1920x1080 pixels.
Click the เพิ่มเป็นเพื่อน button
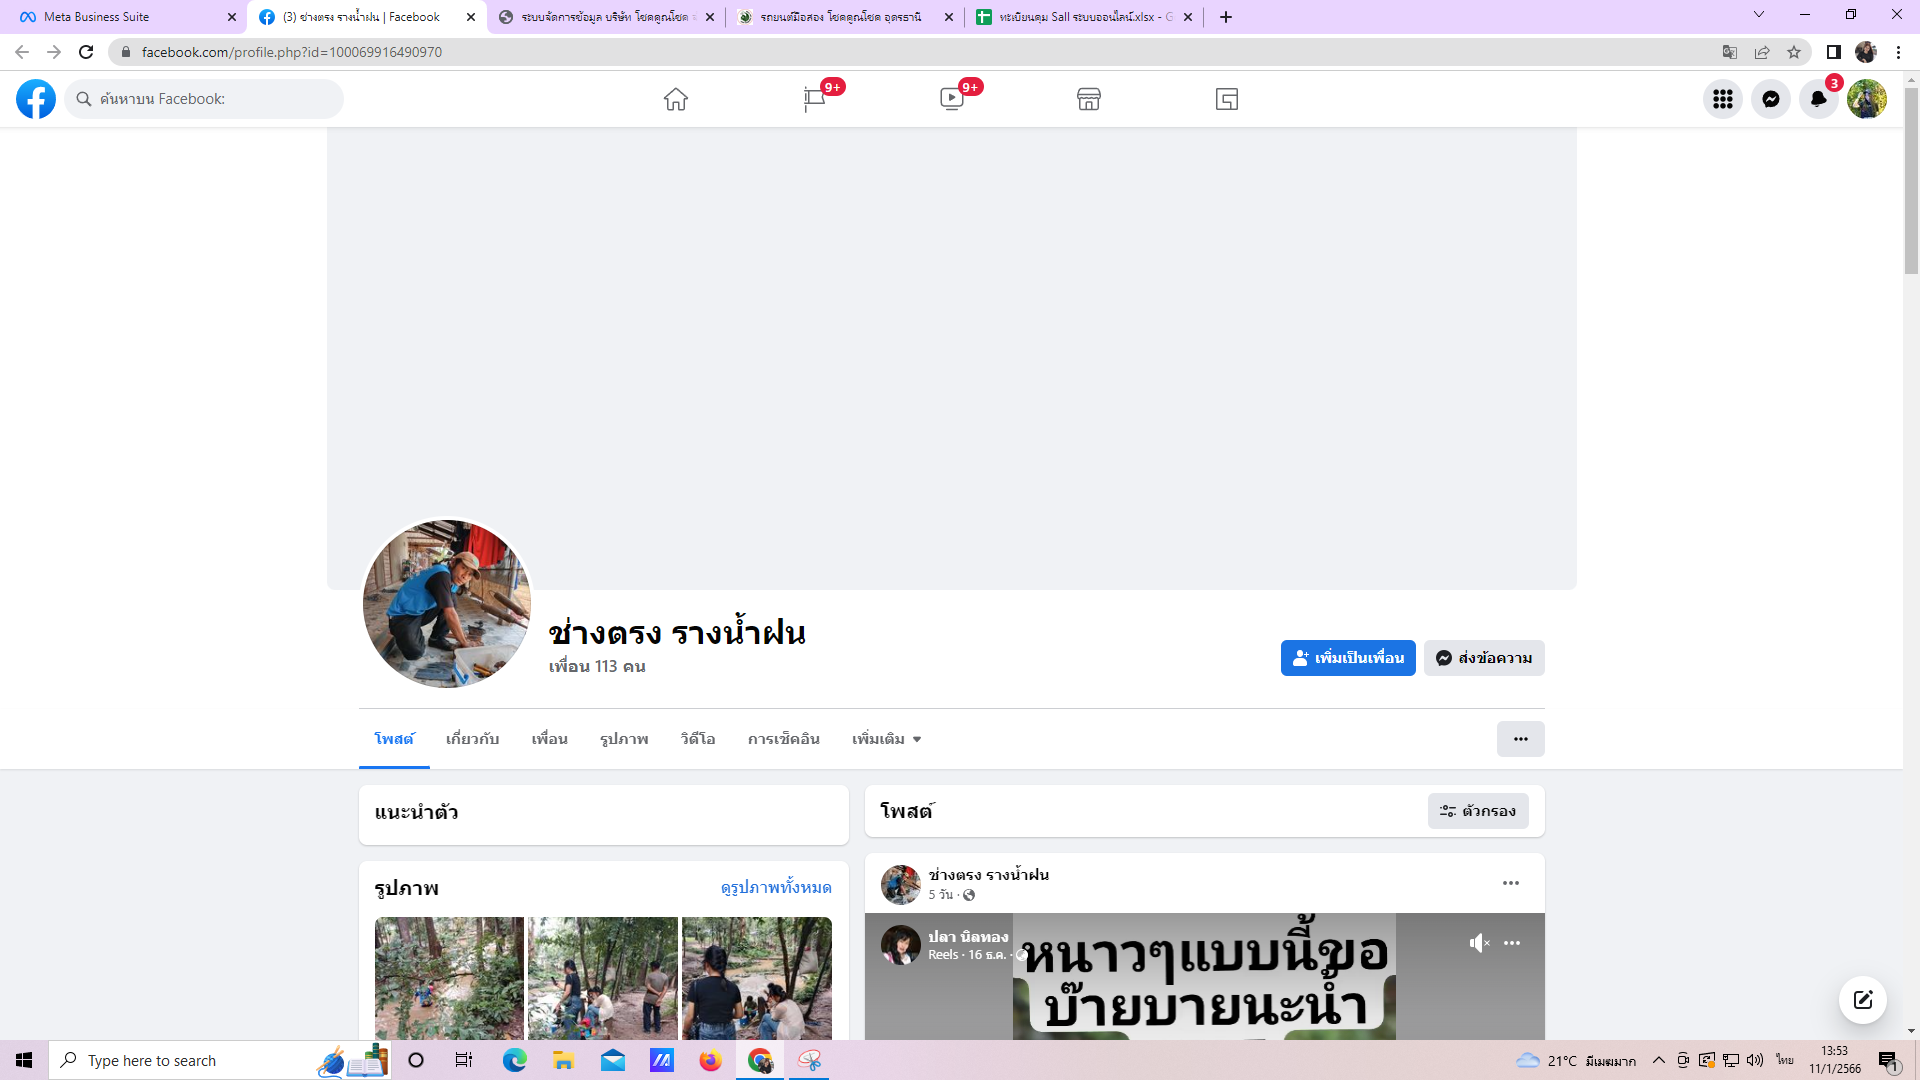[x=1348, y=658]
